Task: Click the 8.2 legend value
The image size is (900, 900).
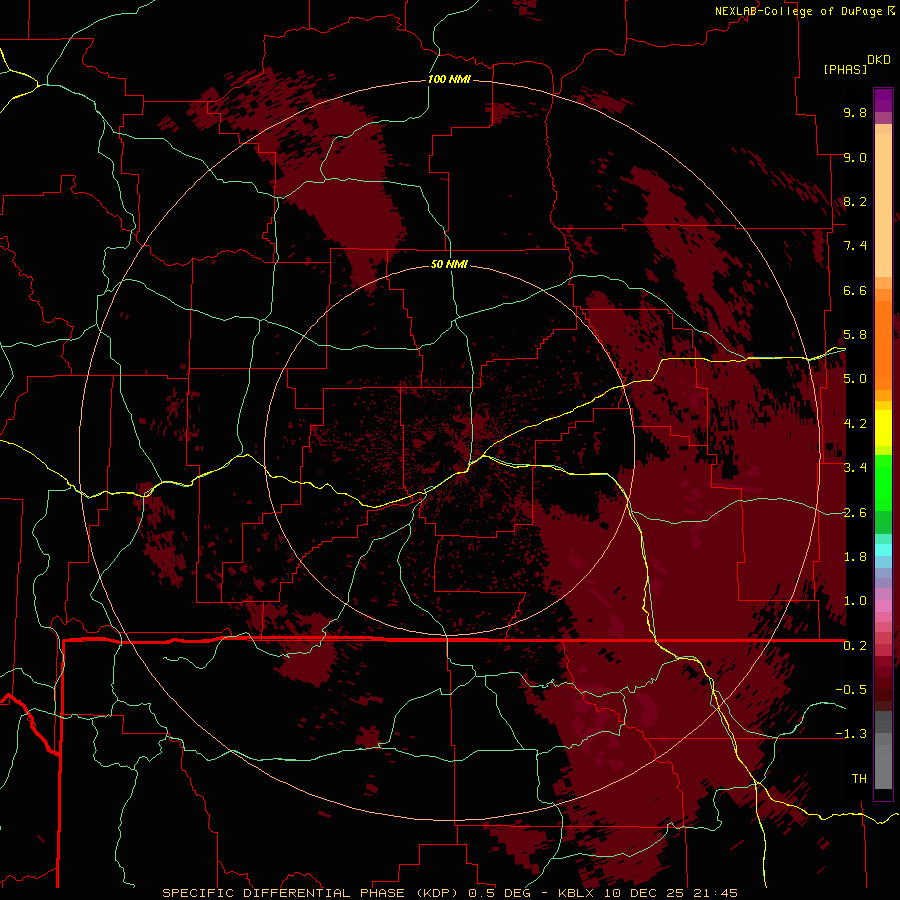Action: pos(855,201)
